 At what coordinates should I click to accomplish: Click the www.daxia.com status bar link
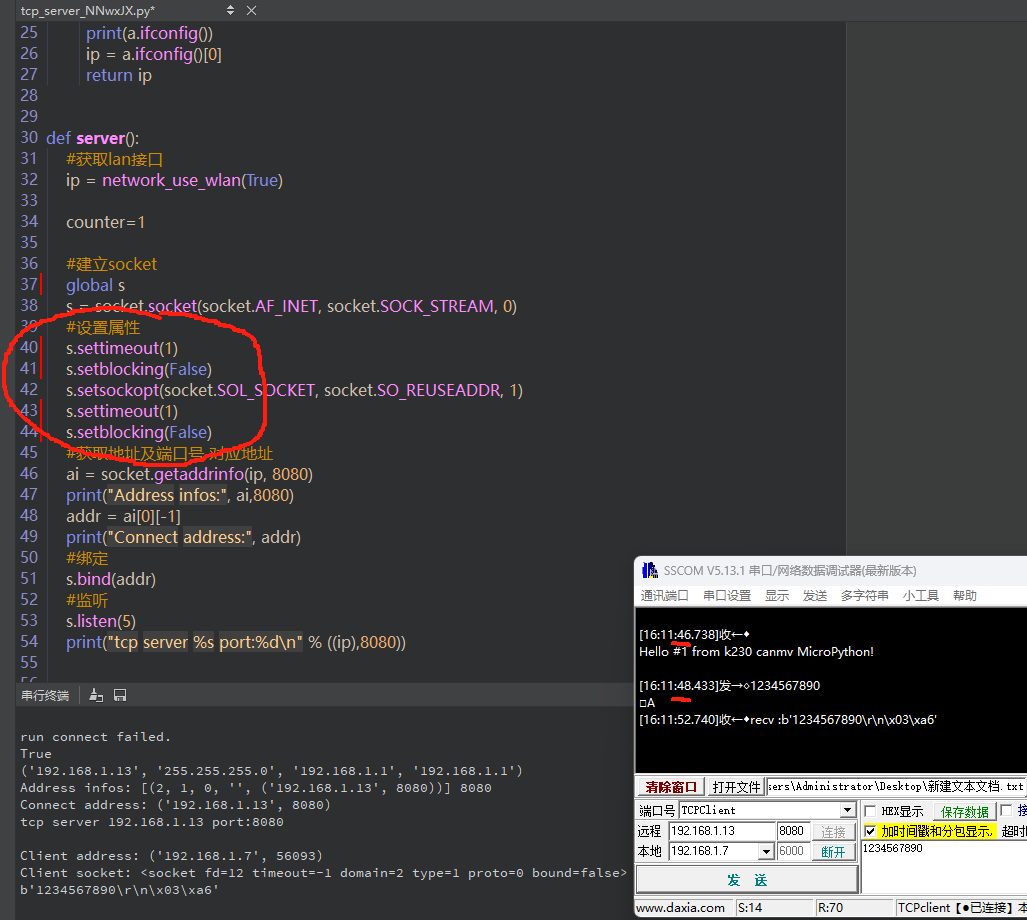[681, 908]
